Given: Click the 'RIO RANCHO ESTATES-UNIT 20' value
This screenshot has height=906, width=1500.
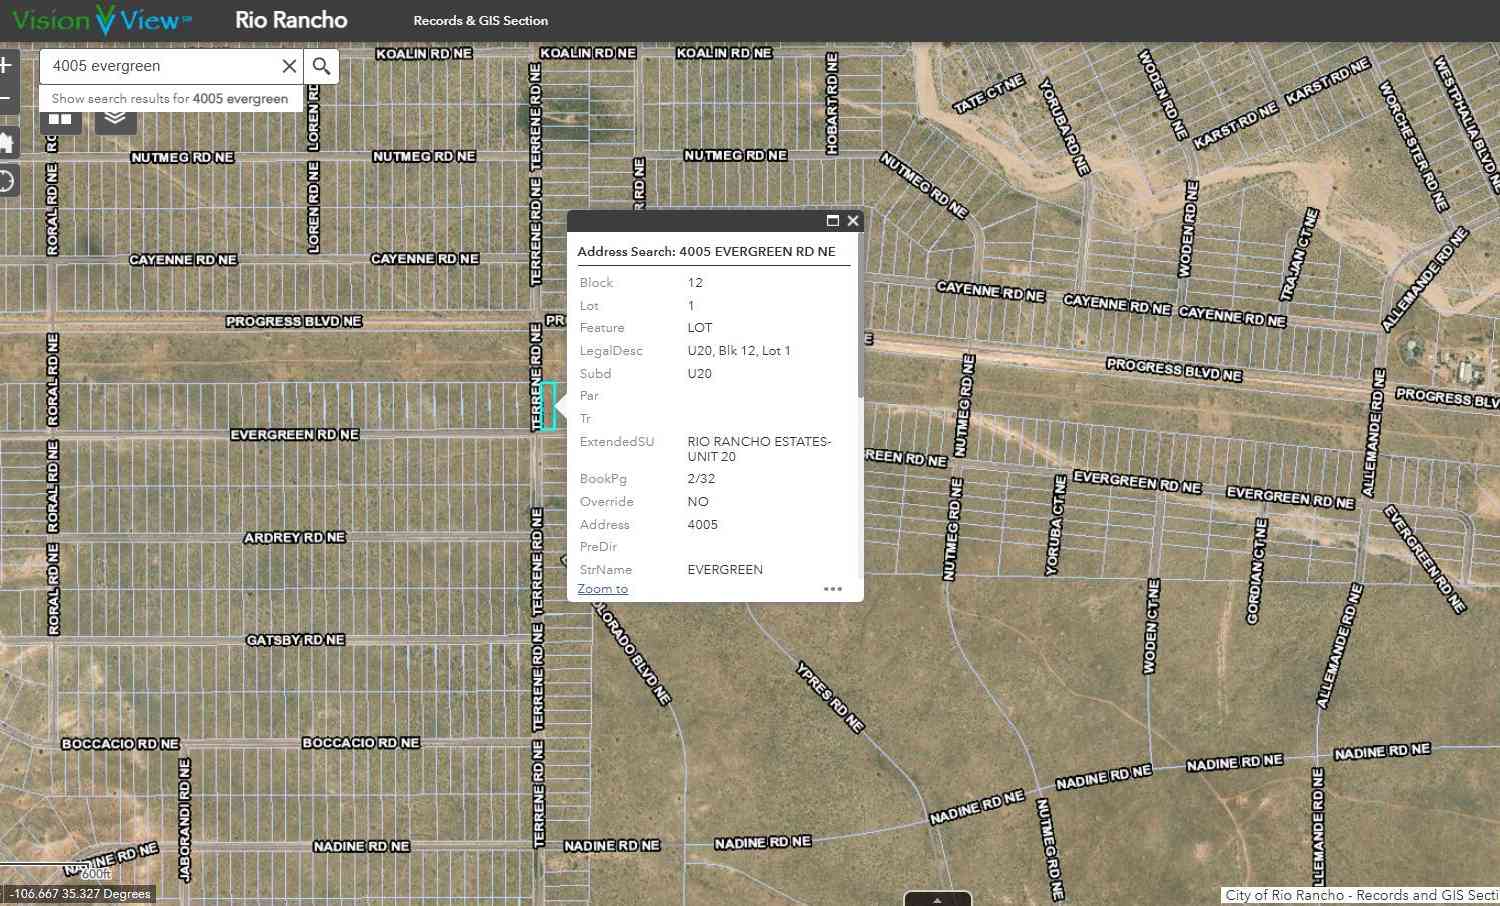Looking at the screenshot, I should pos(759,449).
